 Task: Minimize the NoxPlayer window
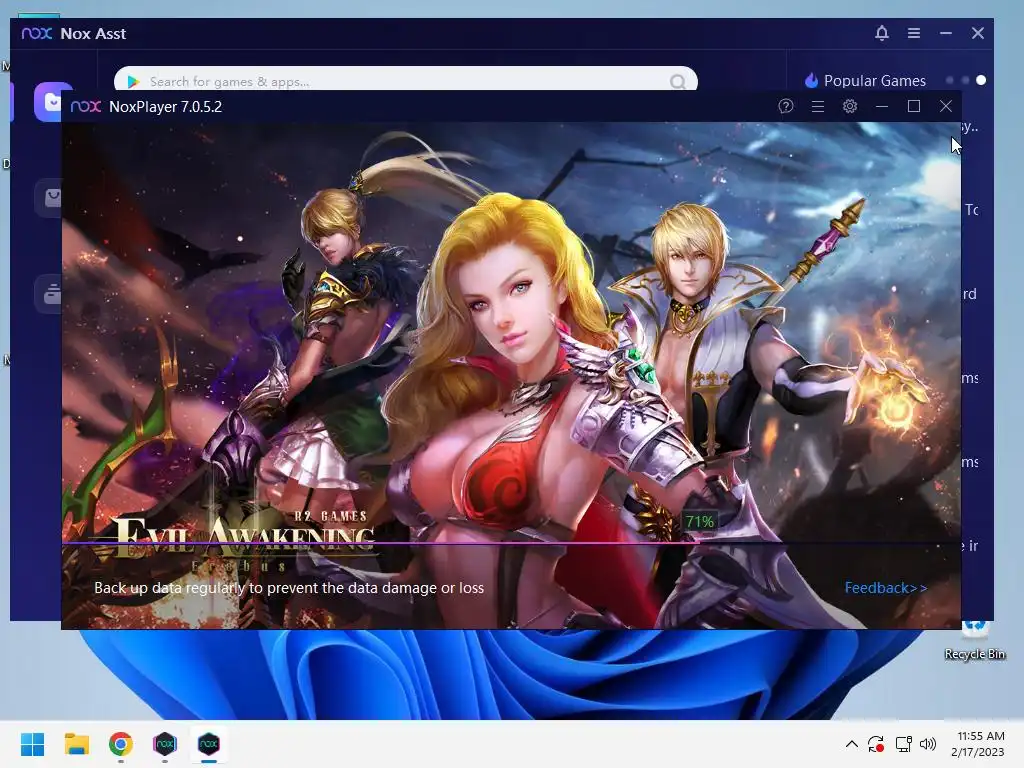tap(882, 106)
